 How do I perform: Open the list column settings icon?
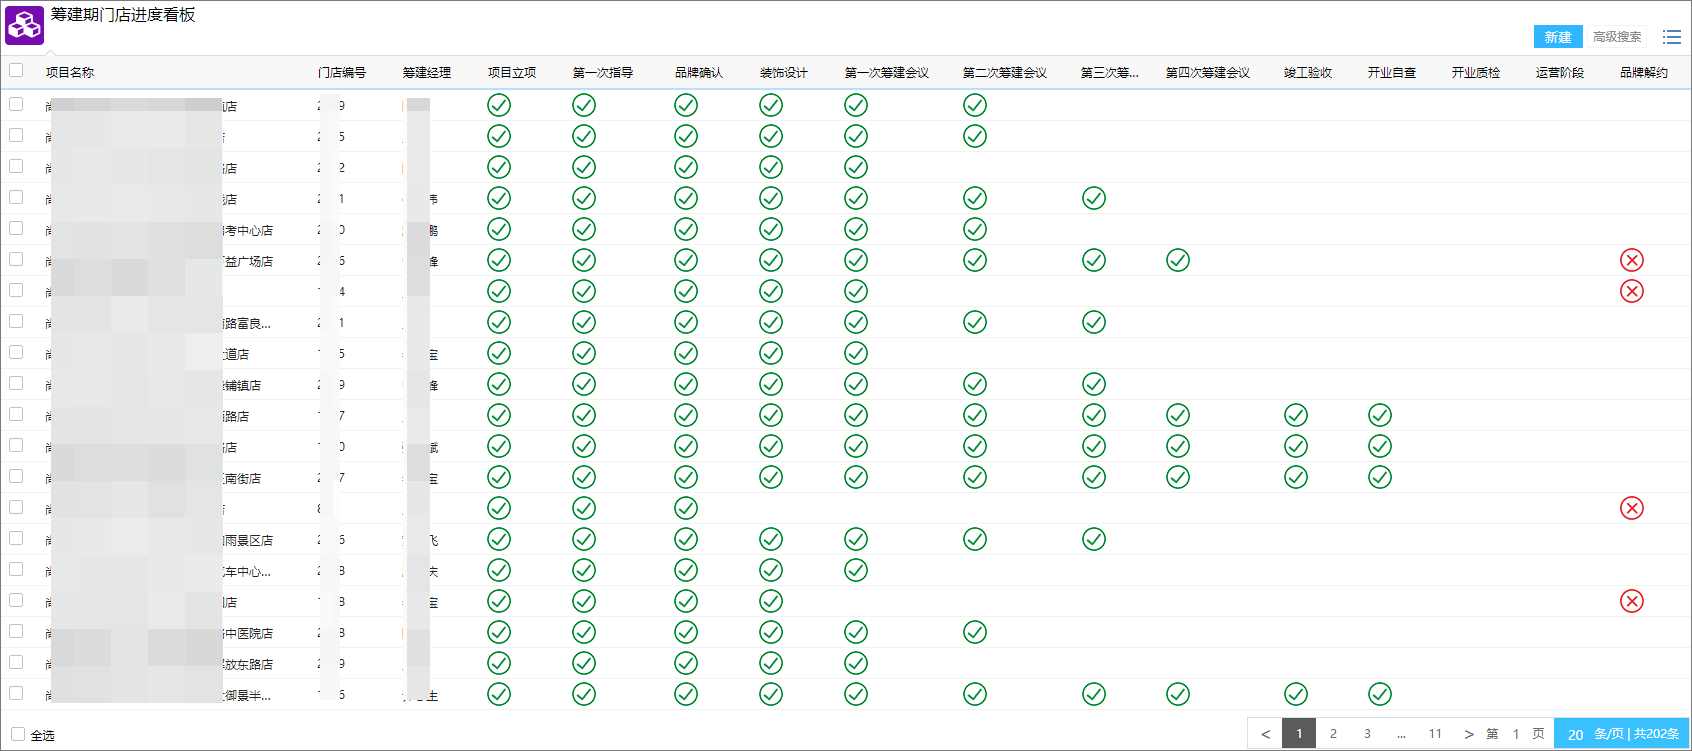(x=1672, y=37)
